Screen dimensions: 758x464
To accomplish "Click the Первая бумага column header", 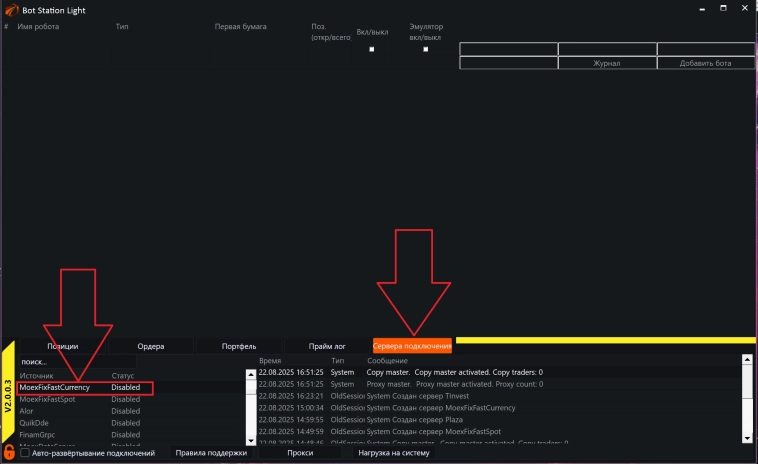I will tap(241, 27).
